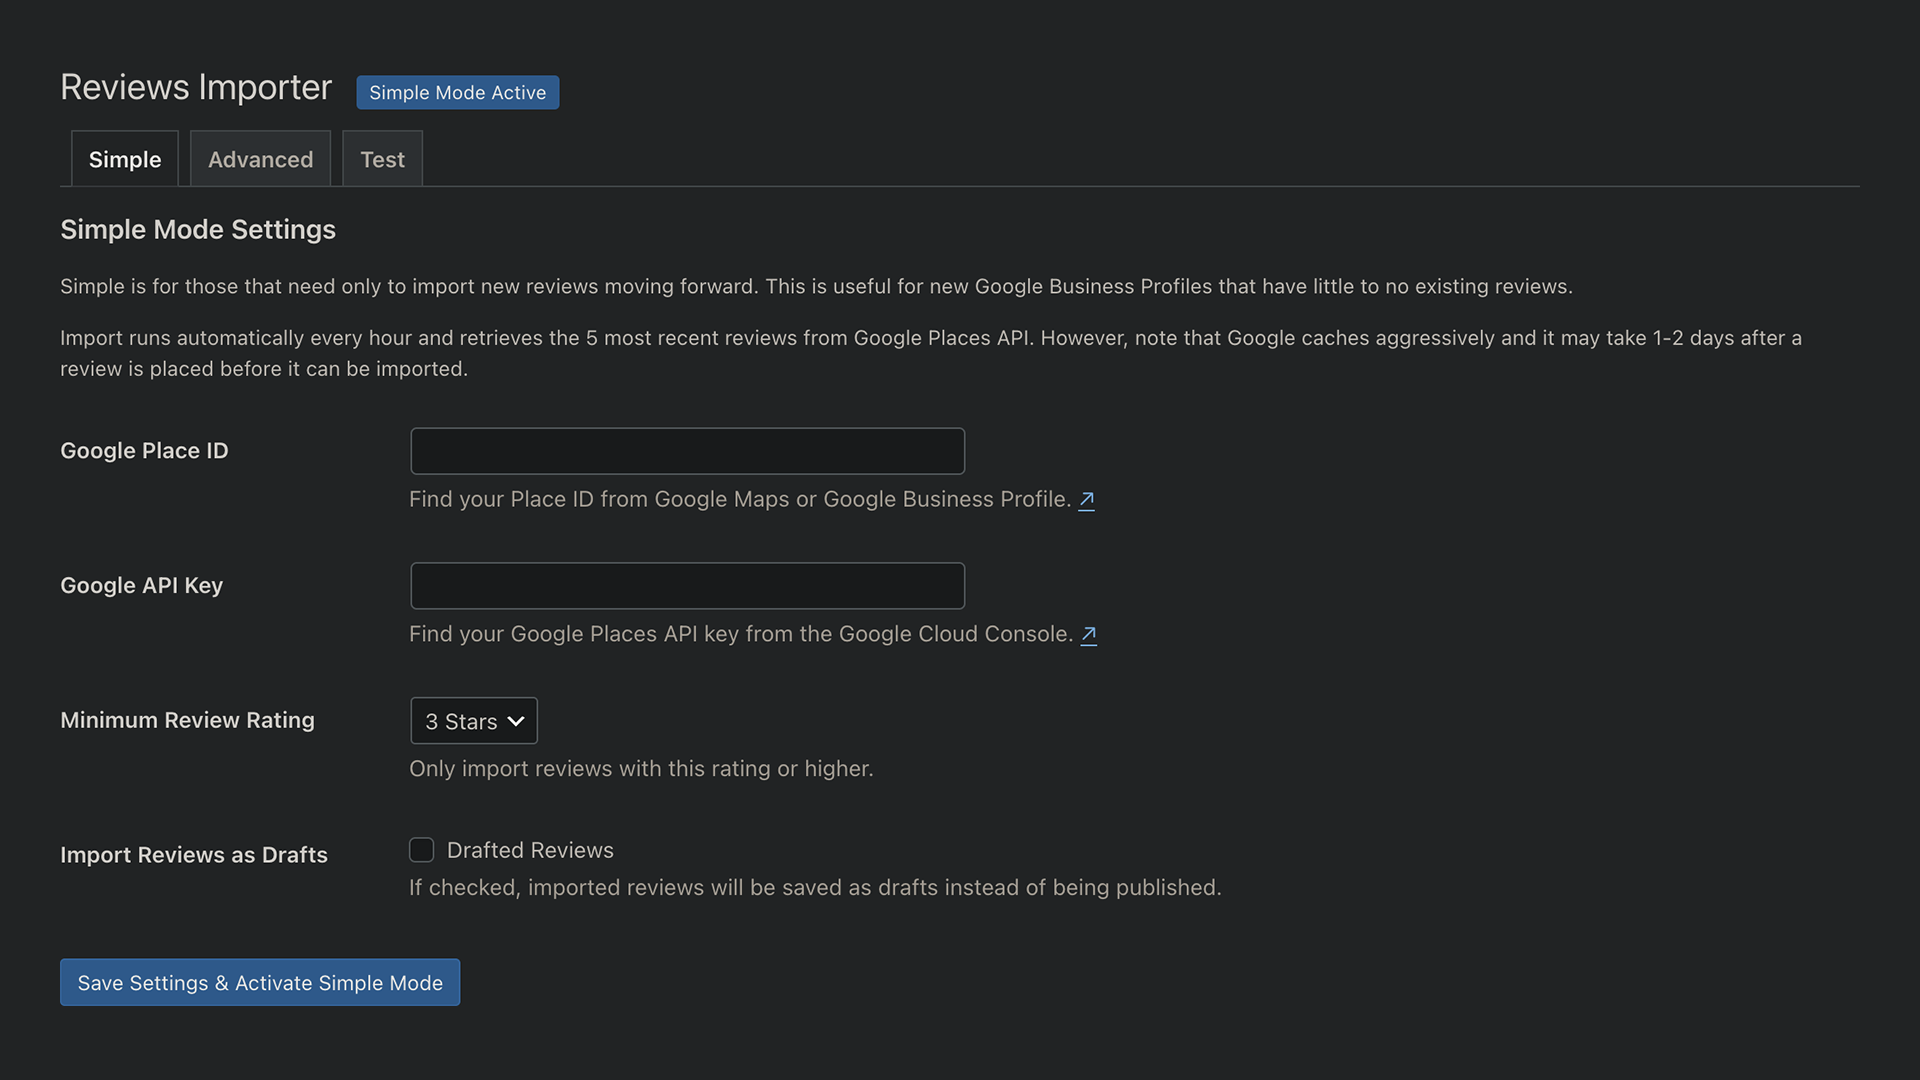Click the Minimum Review Rating label
This screenshot has width=1920, height=1080.
tap(187, 720)
